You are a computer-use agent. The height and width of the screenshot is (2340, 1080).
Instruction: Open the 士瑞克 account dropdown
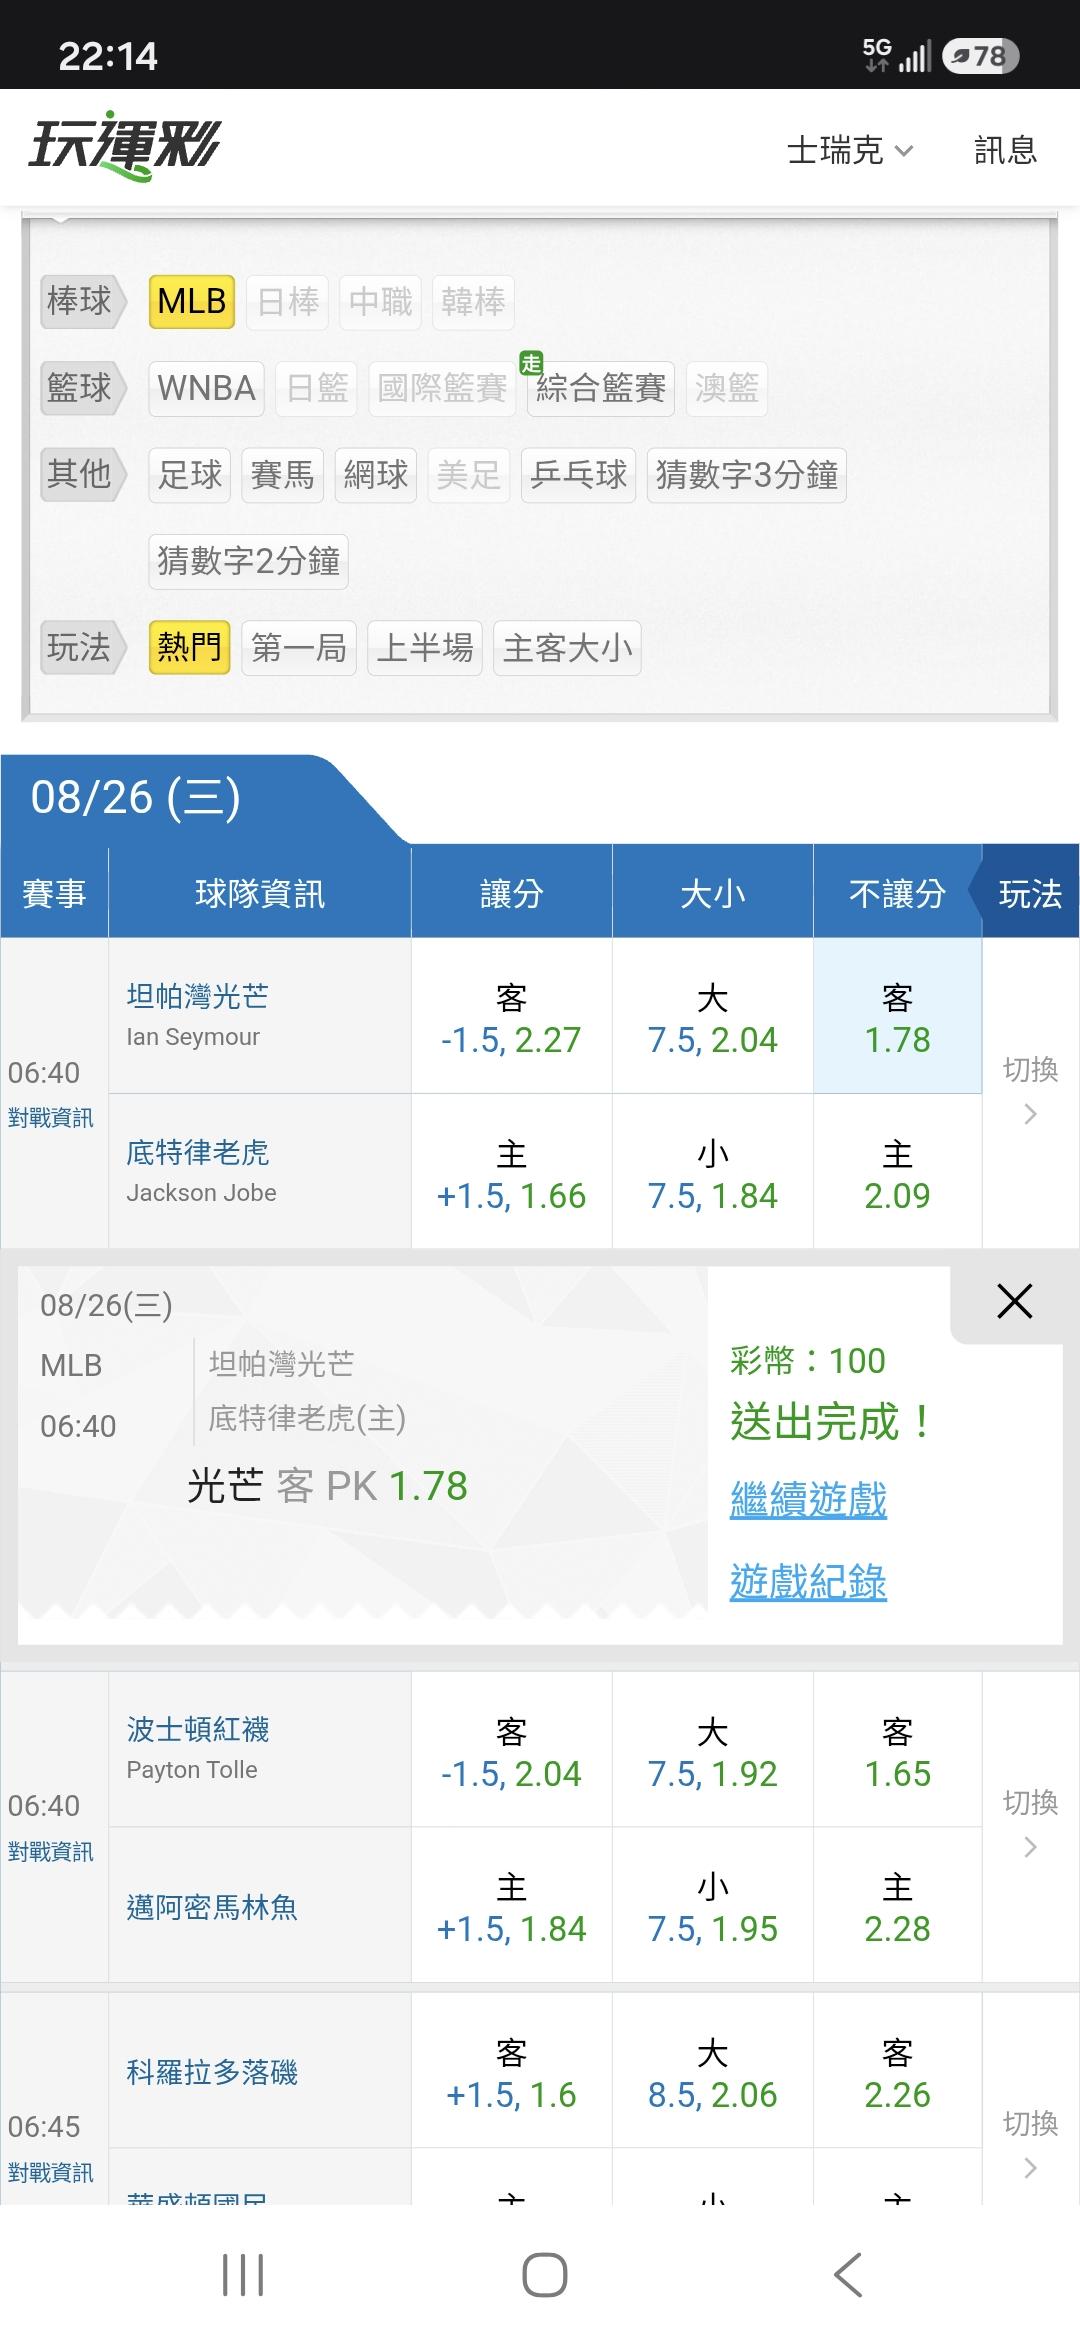click(x=850, y=150)
